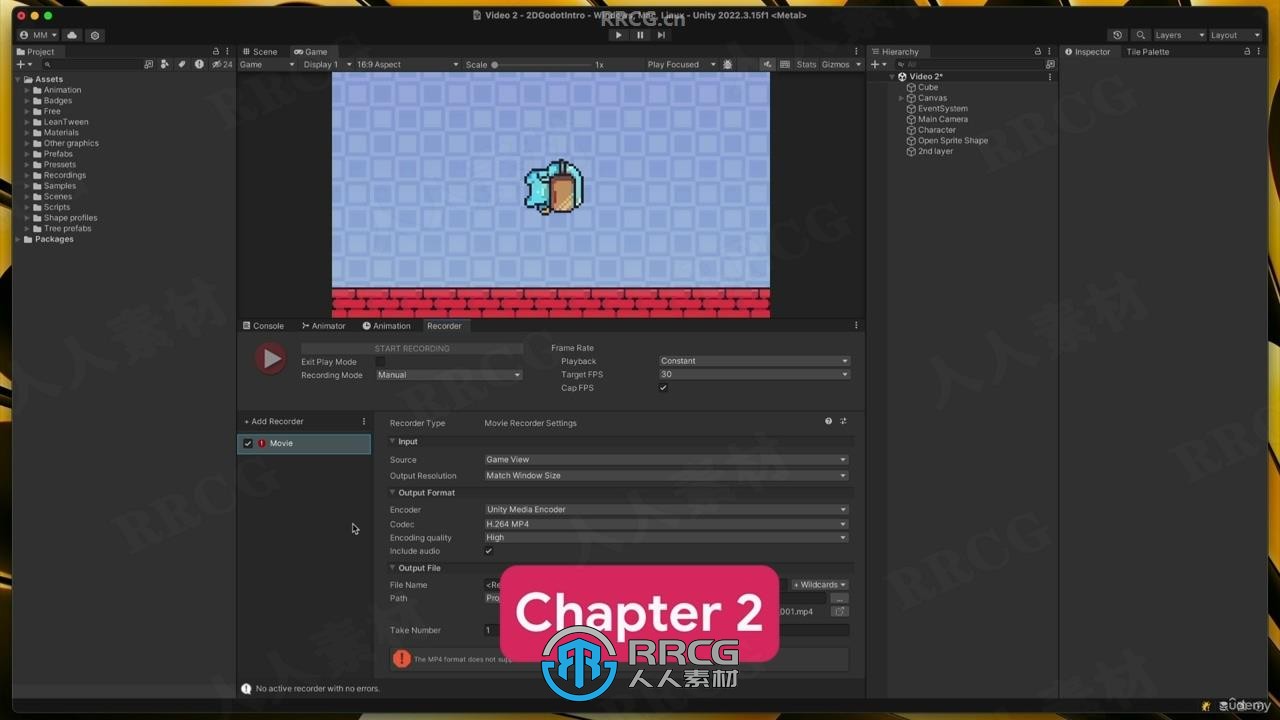Screen dimensions: 1280x720
Task: Toggle the Stats overlay in Game view
Action: [806, 64]
